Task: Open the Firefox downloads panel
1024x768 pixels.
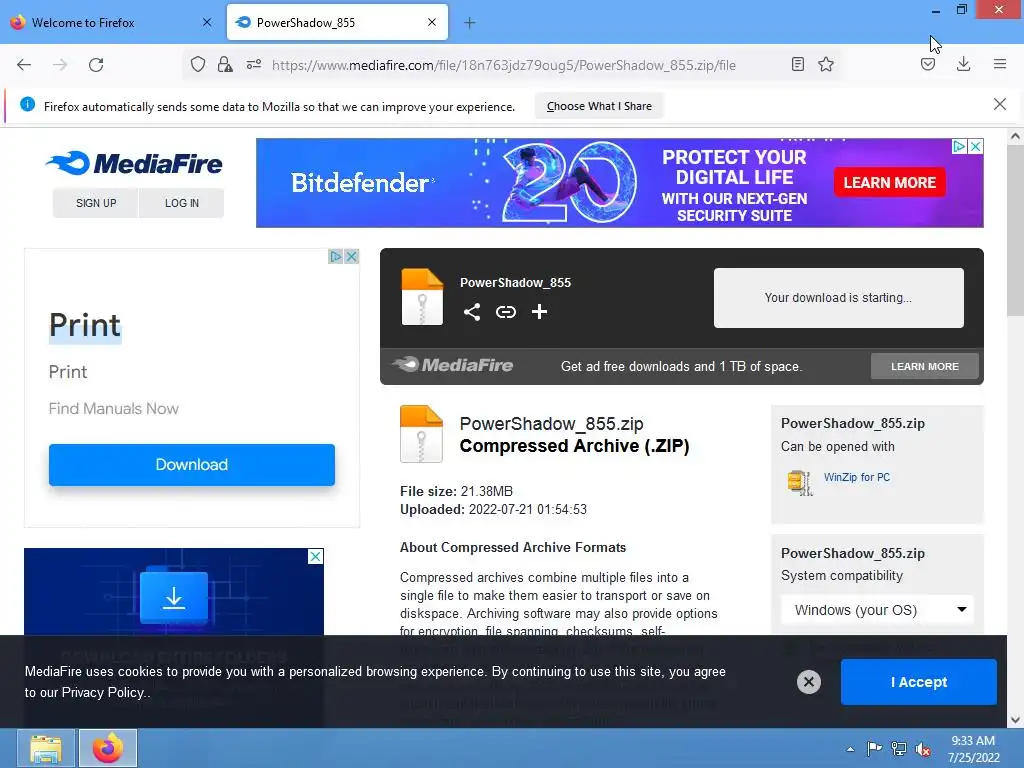Action: tap(963, 64)
